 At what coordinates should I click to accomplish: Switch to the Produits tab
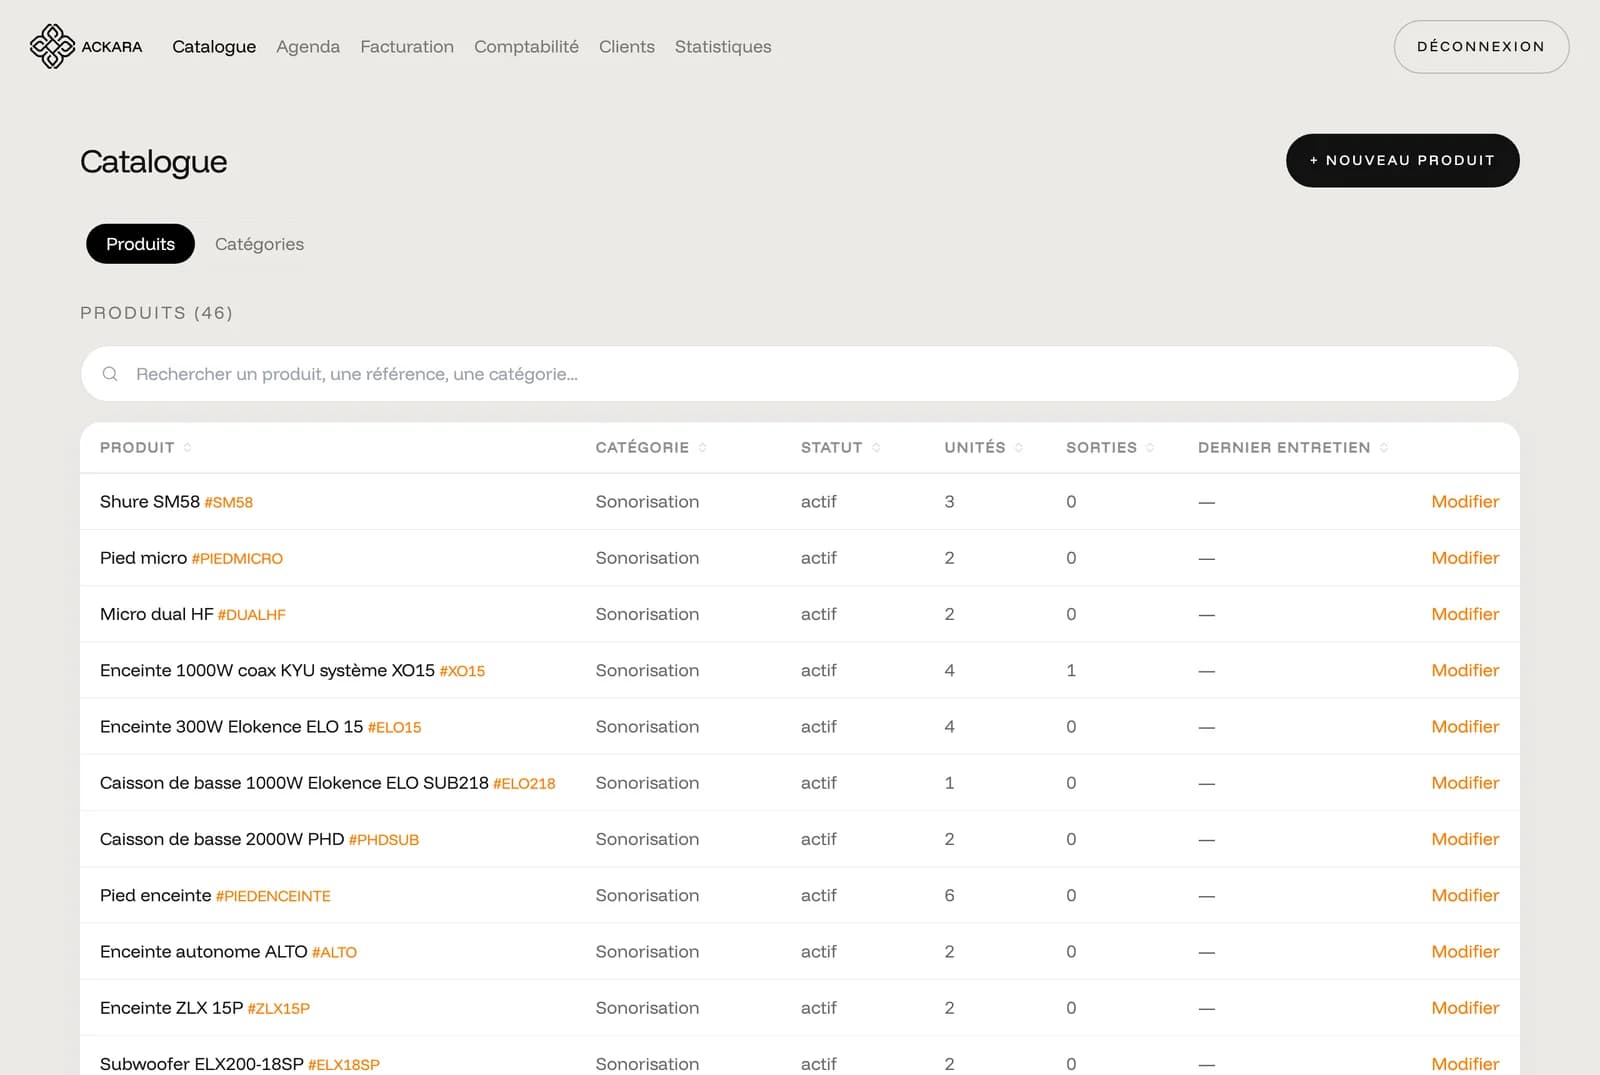(140, 244)
